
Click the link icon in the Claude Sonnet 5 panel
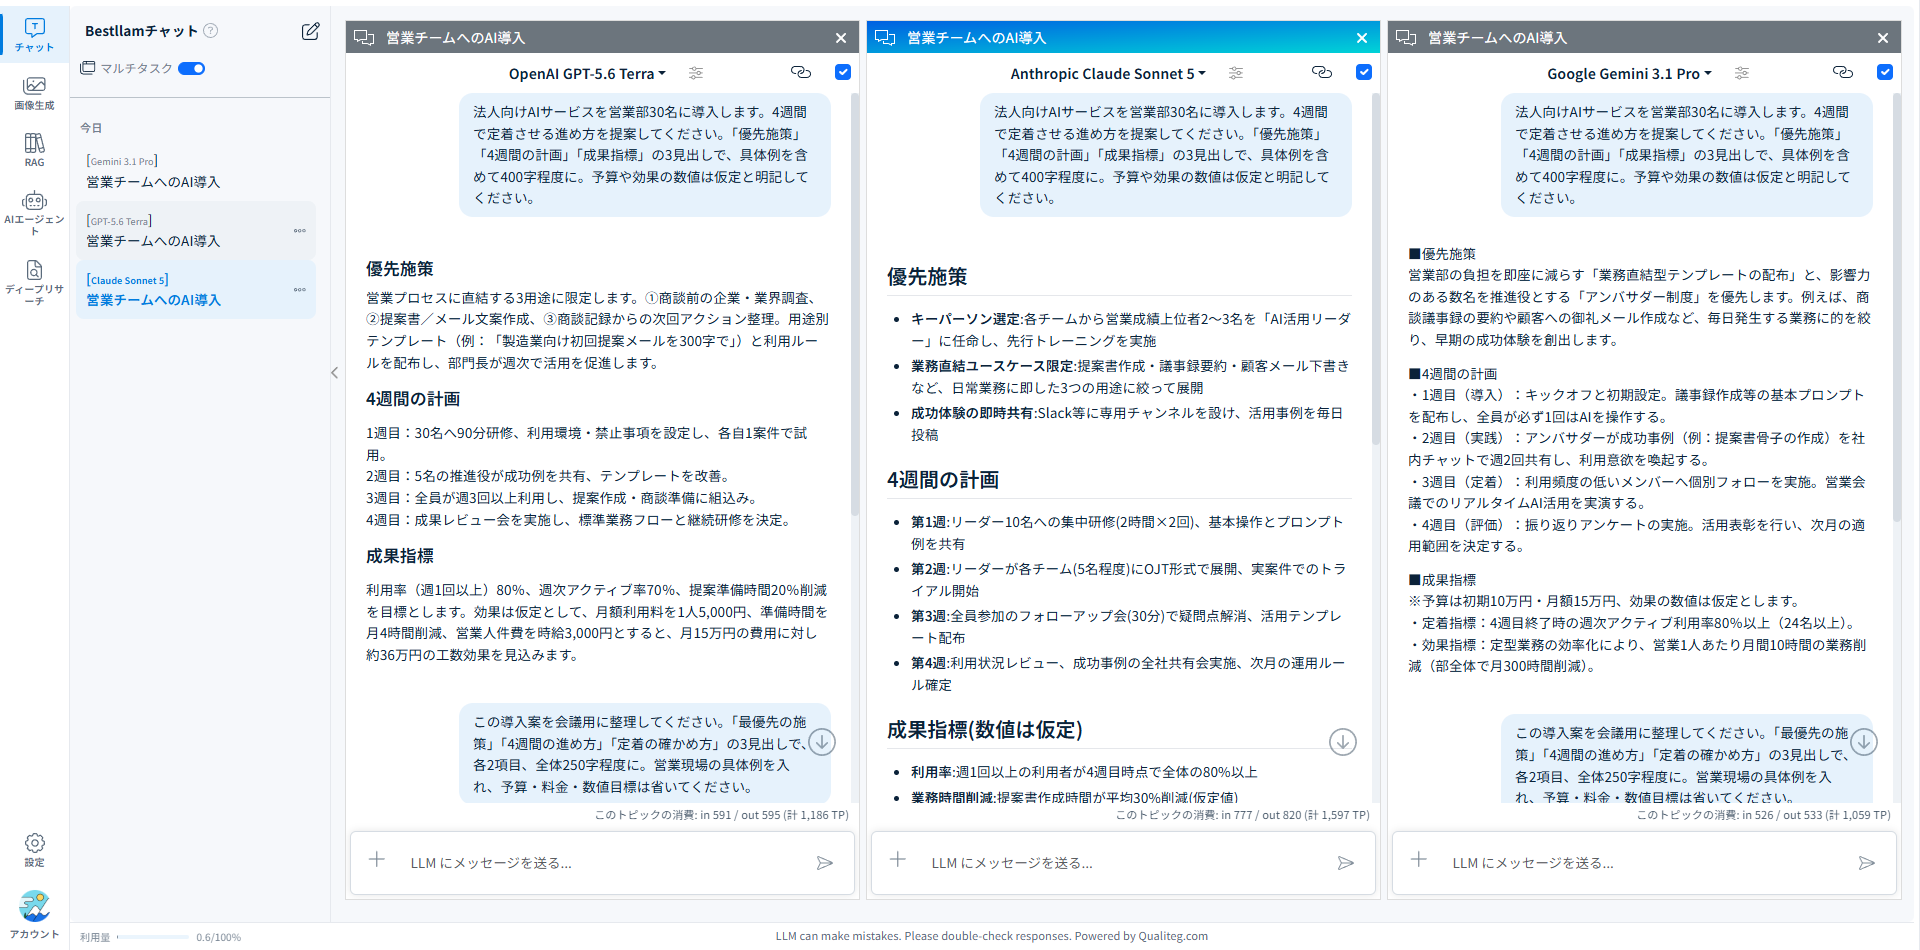click(x=1322, y=72)
